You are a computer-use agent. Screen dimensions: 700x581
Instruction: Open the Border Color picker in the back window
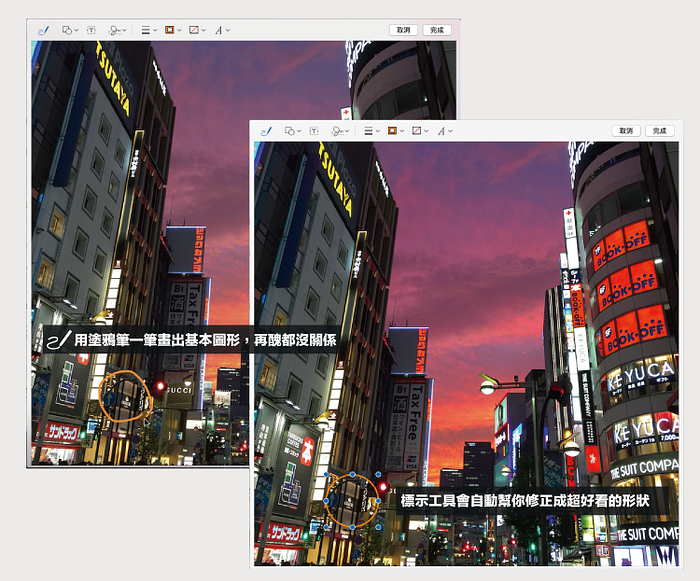(170, 30)
